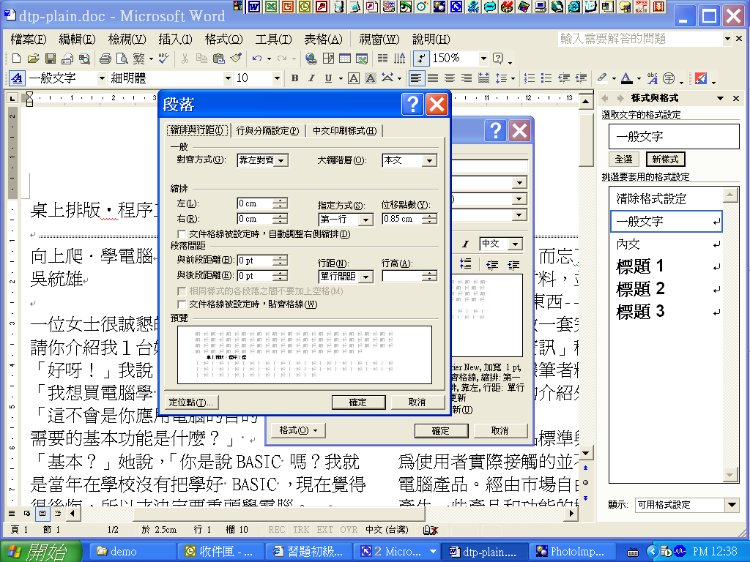Viewport: 750px width, 562px height.
Task: Toggle italic I button in the rear dialog
Action: [465, 244]
